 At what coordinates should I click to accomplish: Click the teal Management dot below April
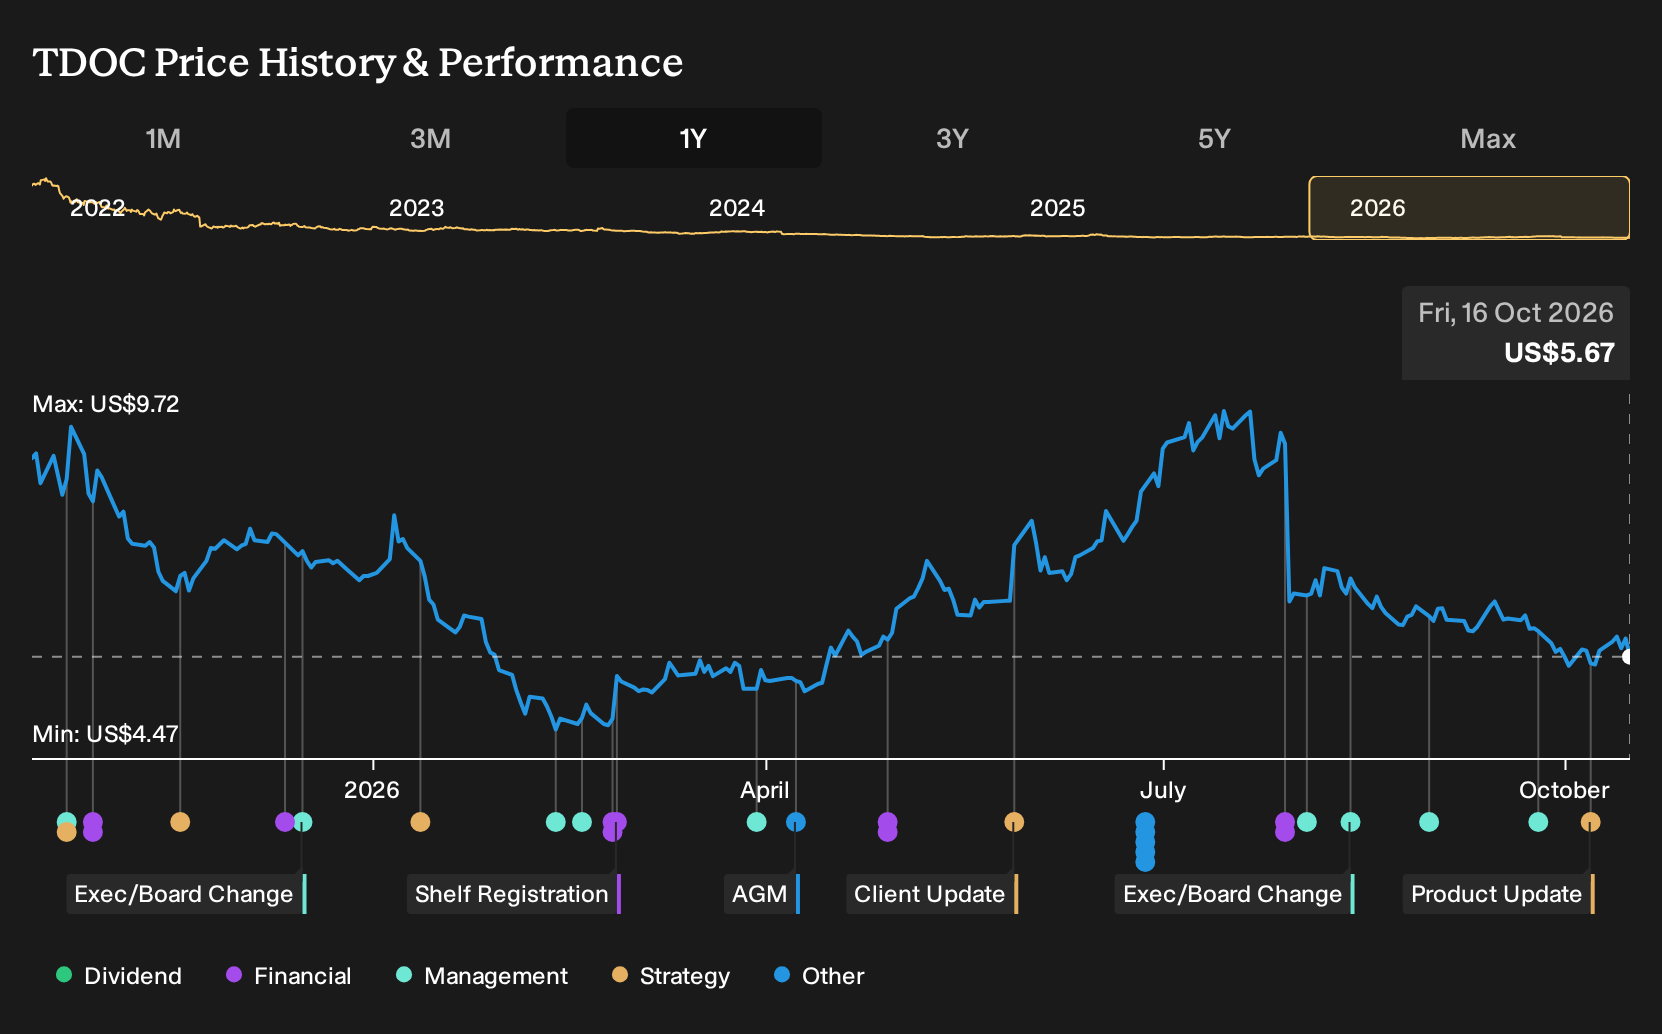coord(757,822)
